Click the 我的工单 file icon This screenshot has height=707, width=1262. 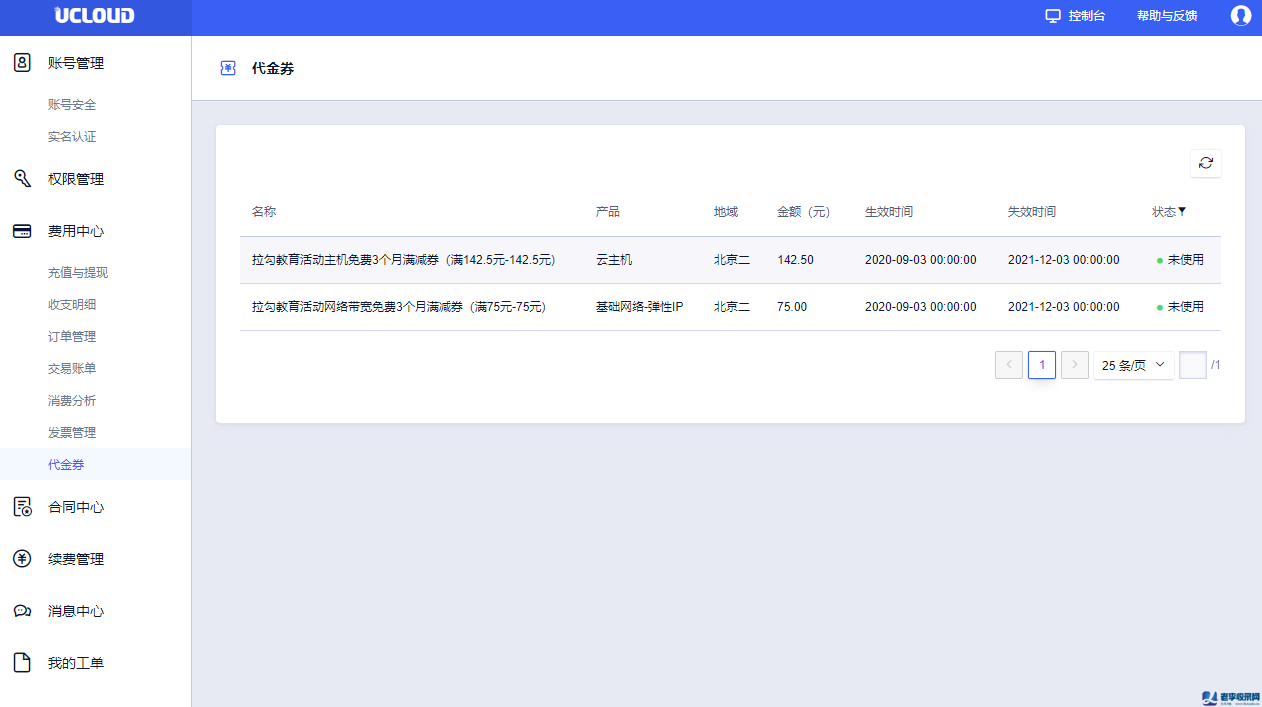(x=22, y=663)
